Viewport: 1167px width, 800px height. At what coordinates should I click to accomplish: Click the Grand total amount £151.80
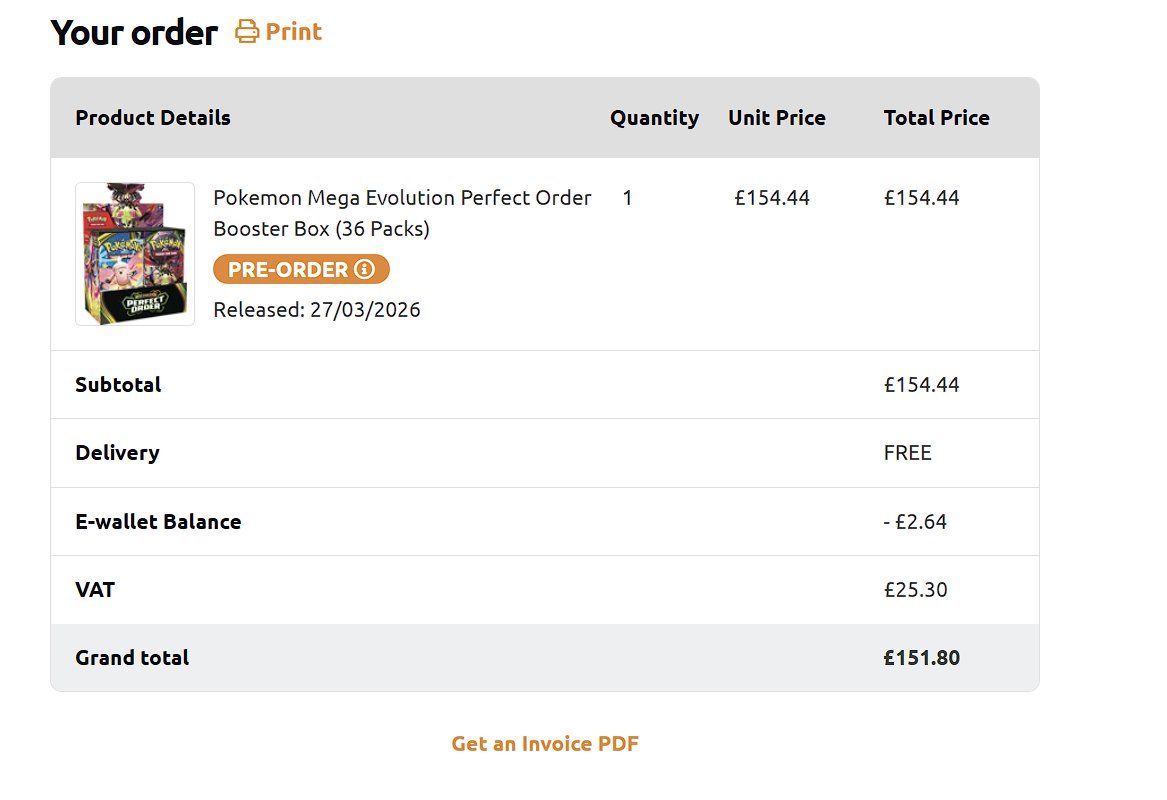[921, 658]
